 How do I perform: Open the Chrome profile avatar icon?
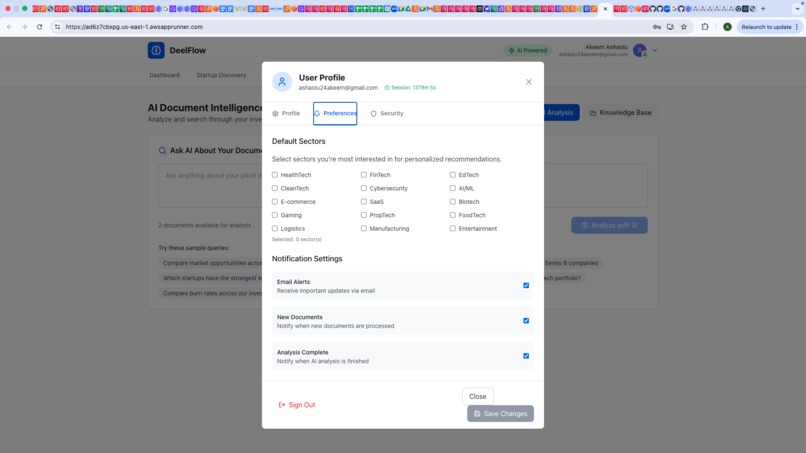(727, 27)
